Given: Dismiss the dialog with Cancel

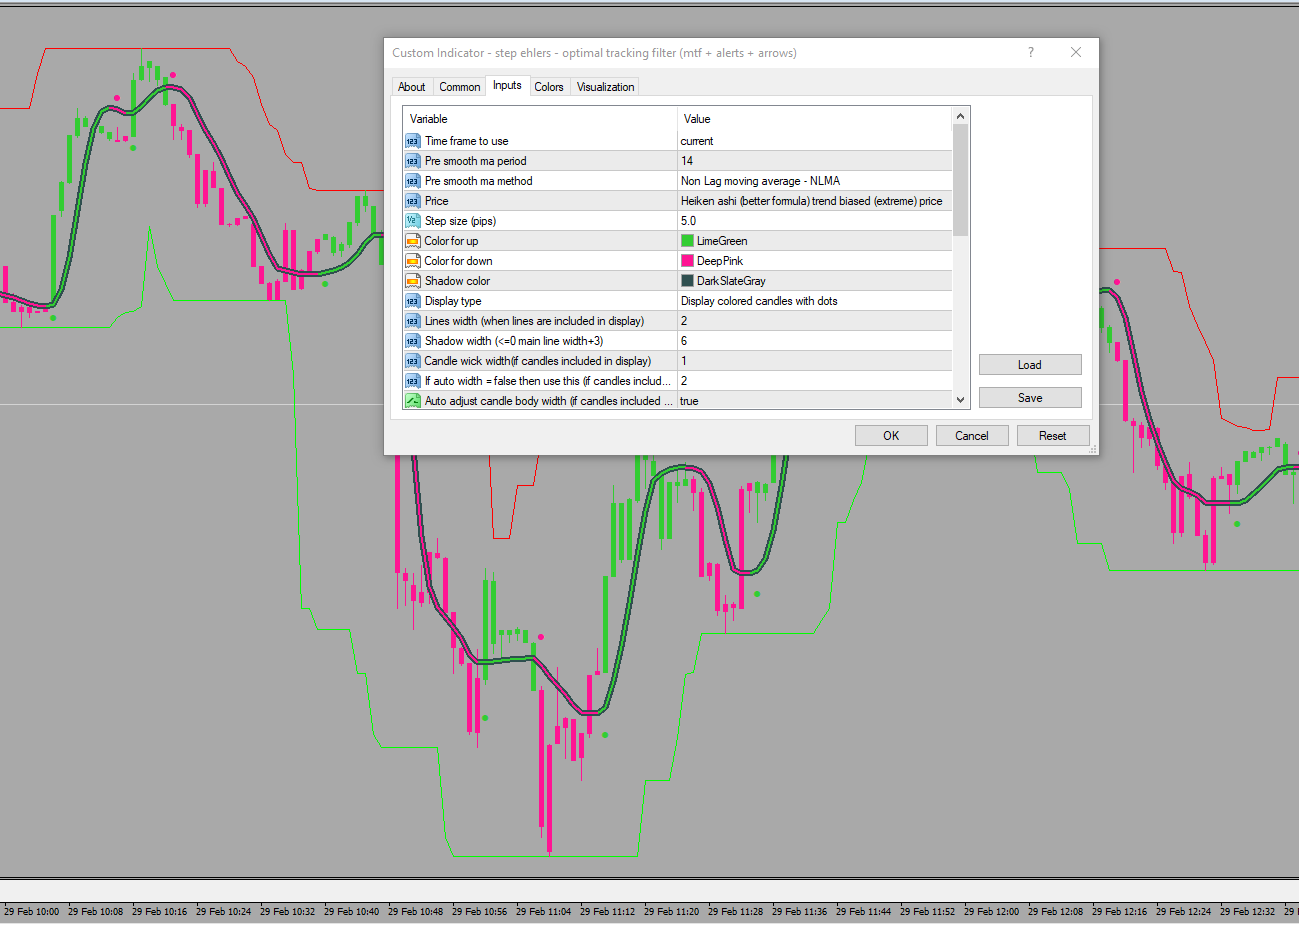Looking at the screenshot, I should 972,436.
